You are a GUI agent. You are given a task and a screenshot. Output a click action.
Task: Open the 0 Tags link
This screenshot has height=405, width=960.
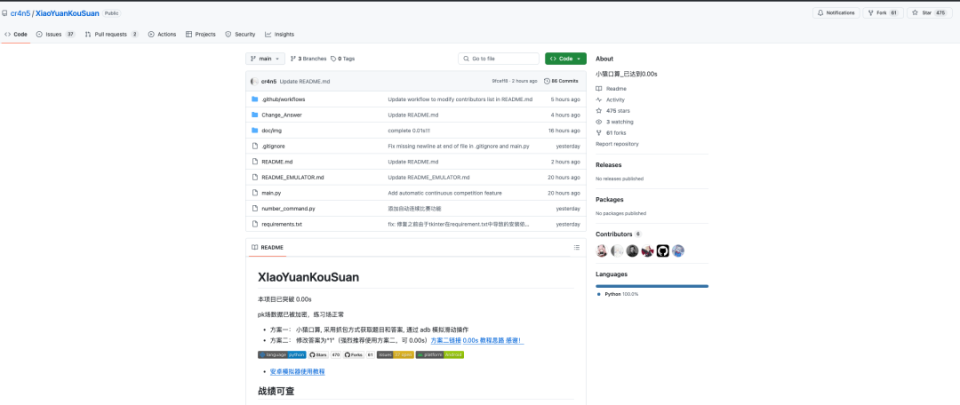click(343, 59)
